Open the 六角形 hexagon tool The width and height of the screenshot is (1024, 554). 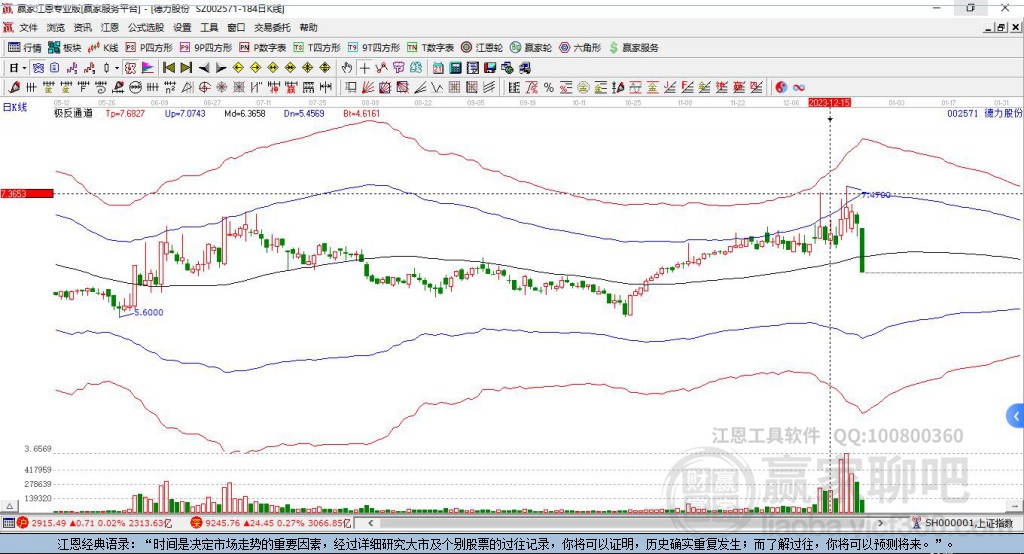tap(580, 48)
